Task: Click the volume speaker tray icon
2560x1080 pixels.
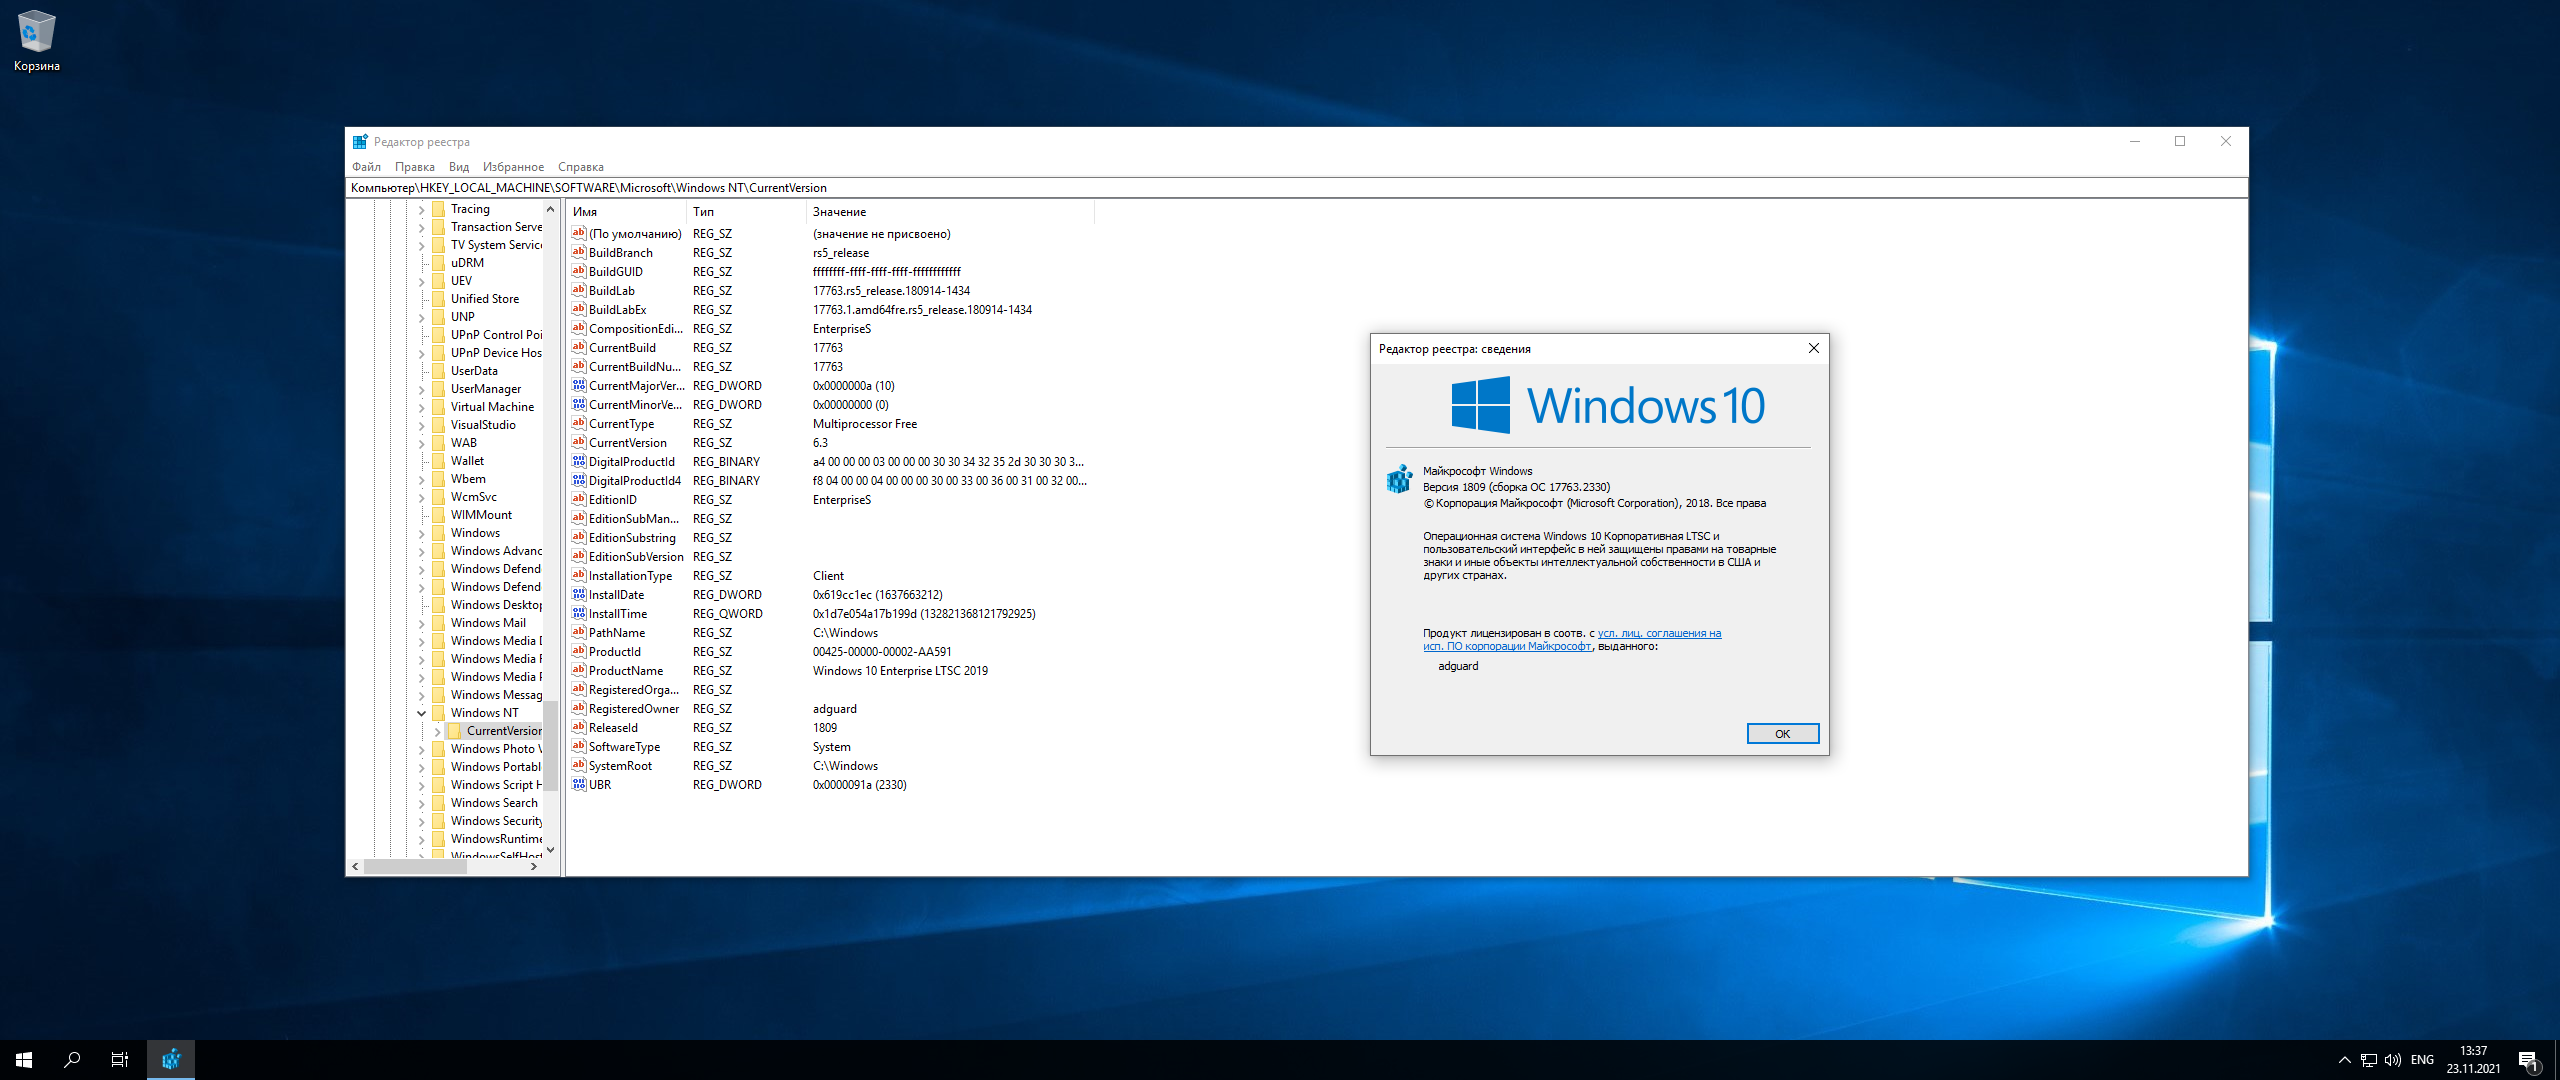Action: click(x=2393, y=1060)
